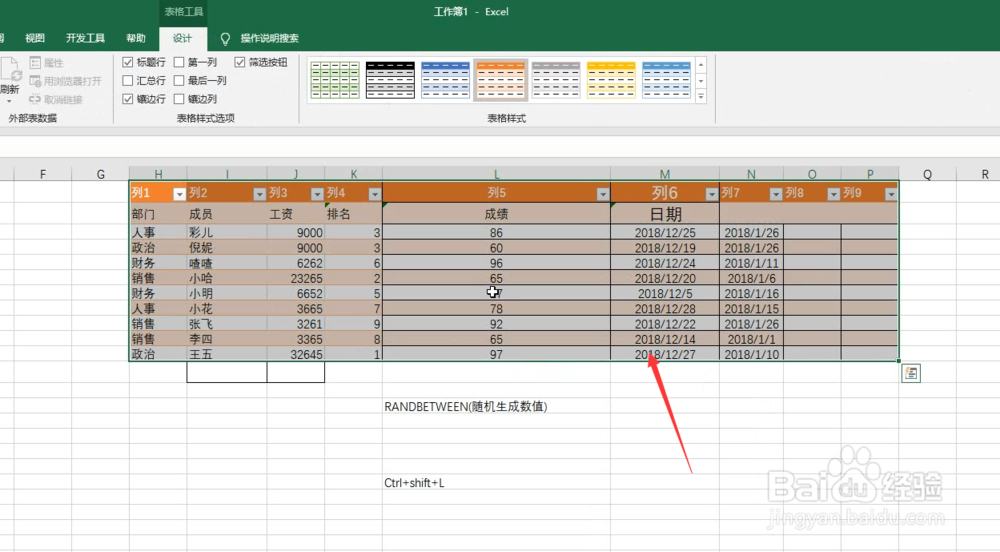Screen dimensions: 1000x552
Task: Click the Refresh table data icon
Action: click(10, 70)
